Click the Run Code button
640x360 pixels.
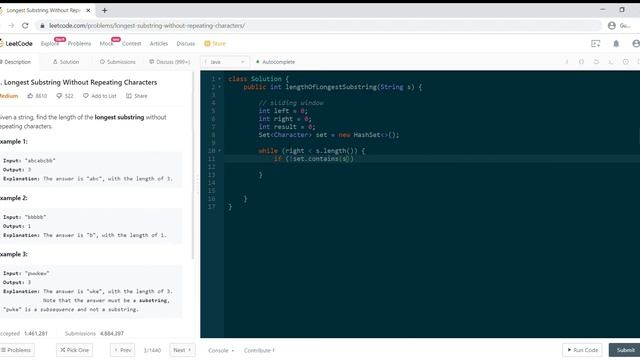pyautogui.click(x=582, y=350)
